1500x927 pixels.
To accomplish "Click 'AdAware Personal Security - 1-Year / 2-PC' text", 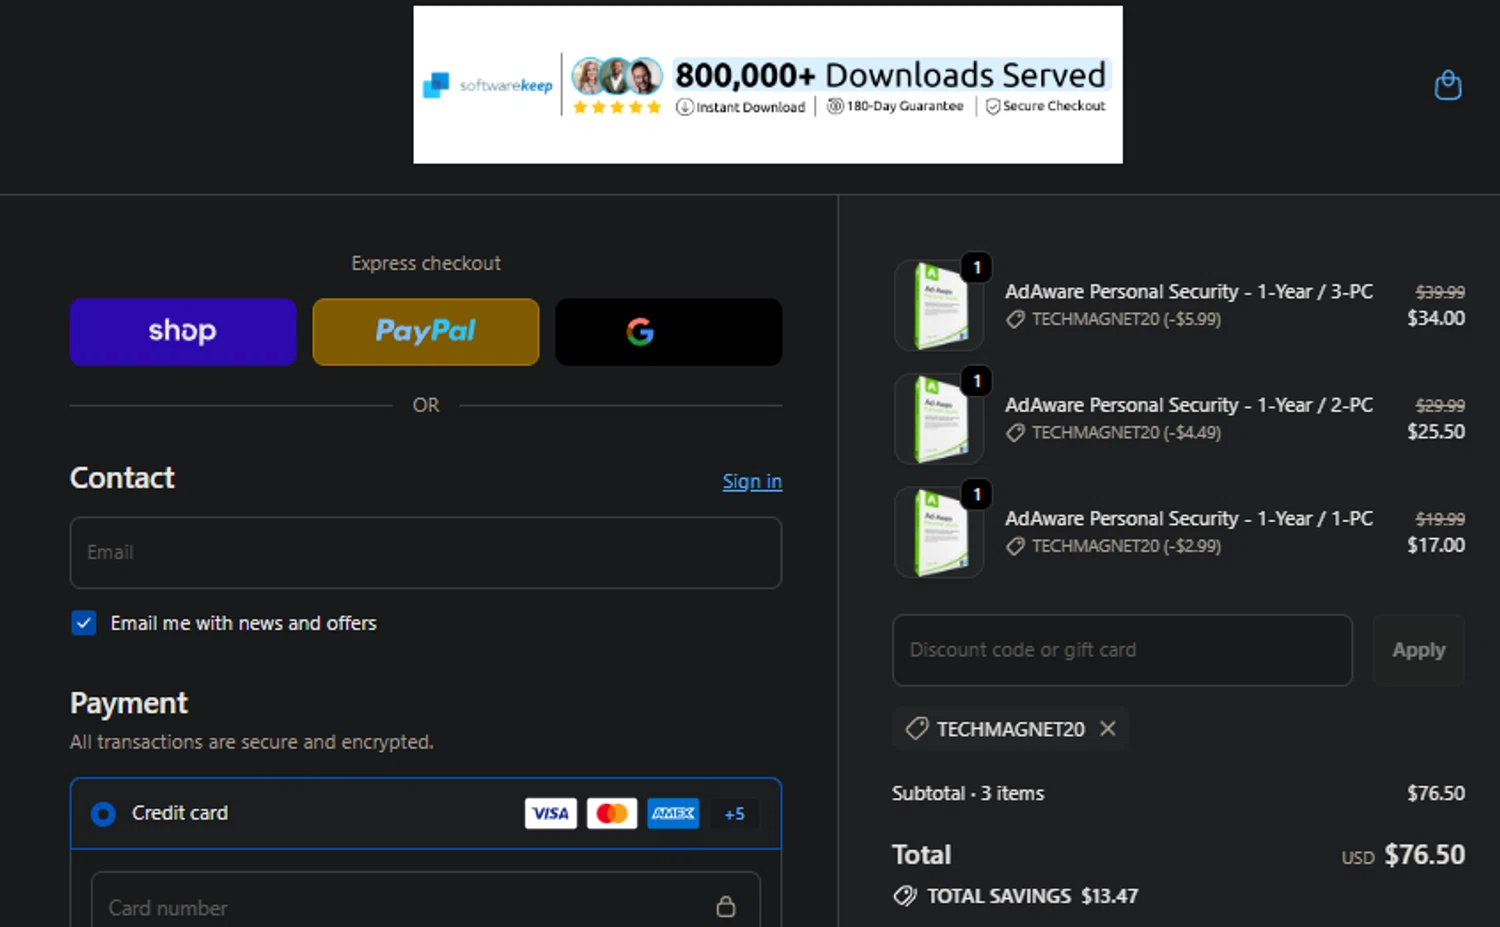I will point(1189,405).
